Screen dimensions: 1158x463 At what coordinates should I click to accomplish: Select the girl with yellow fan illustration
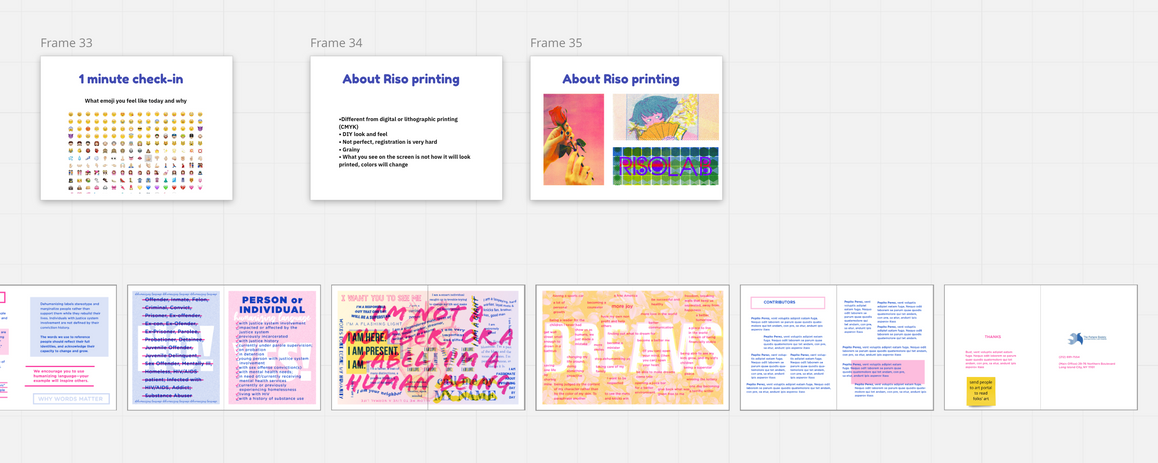tap(665, 117)
